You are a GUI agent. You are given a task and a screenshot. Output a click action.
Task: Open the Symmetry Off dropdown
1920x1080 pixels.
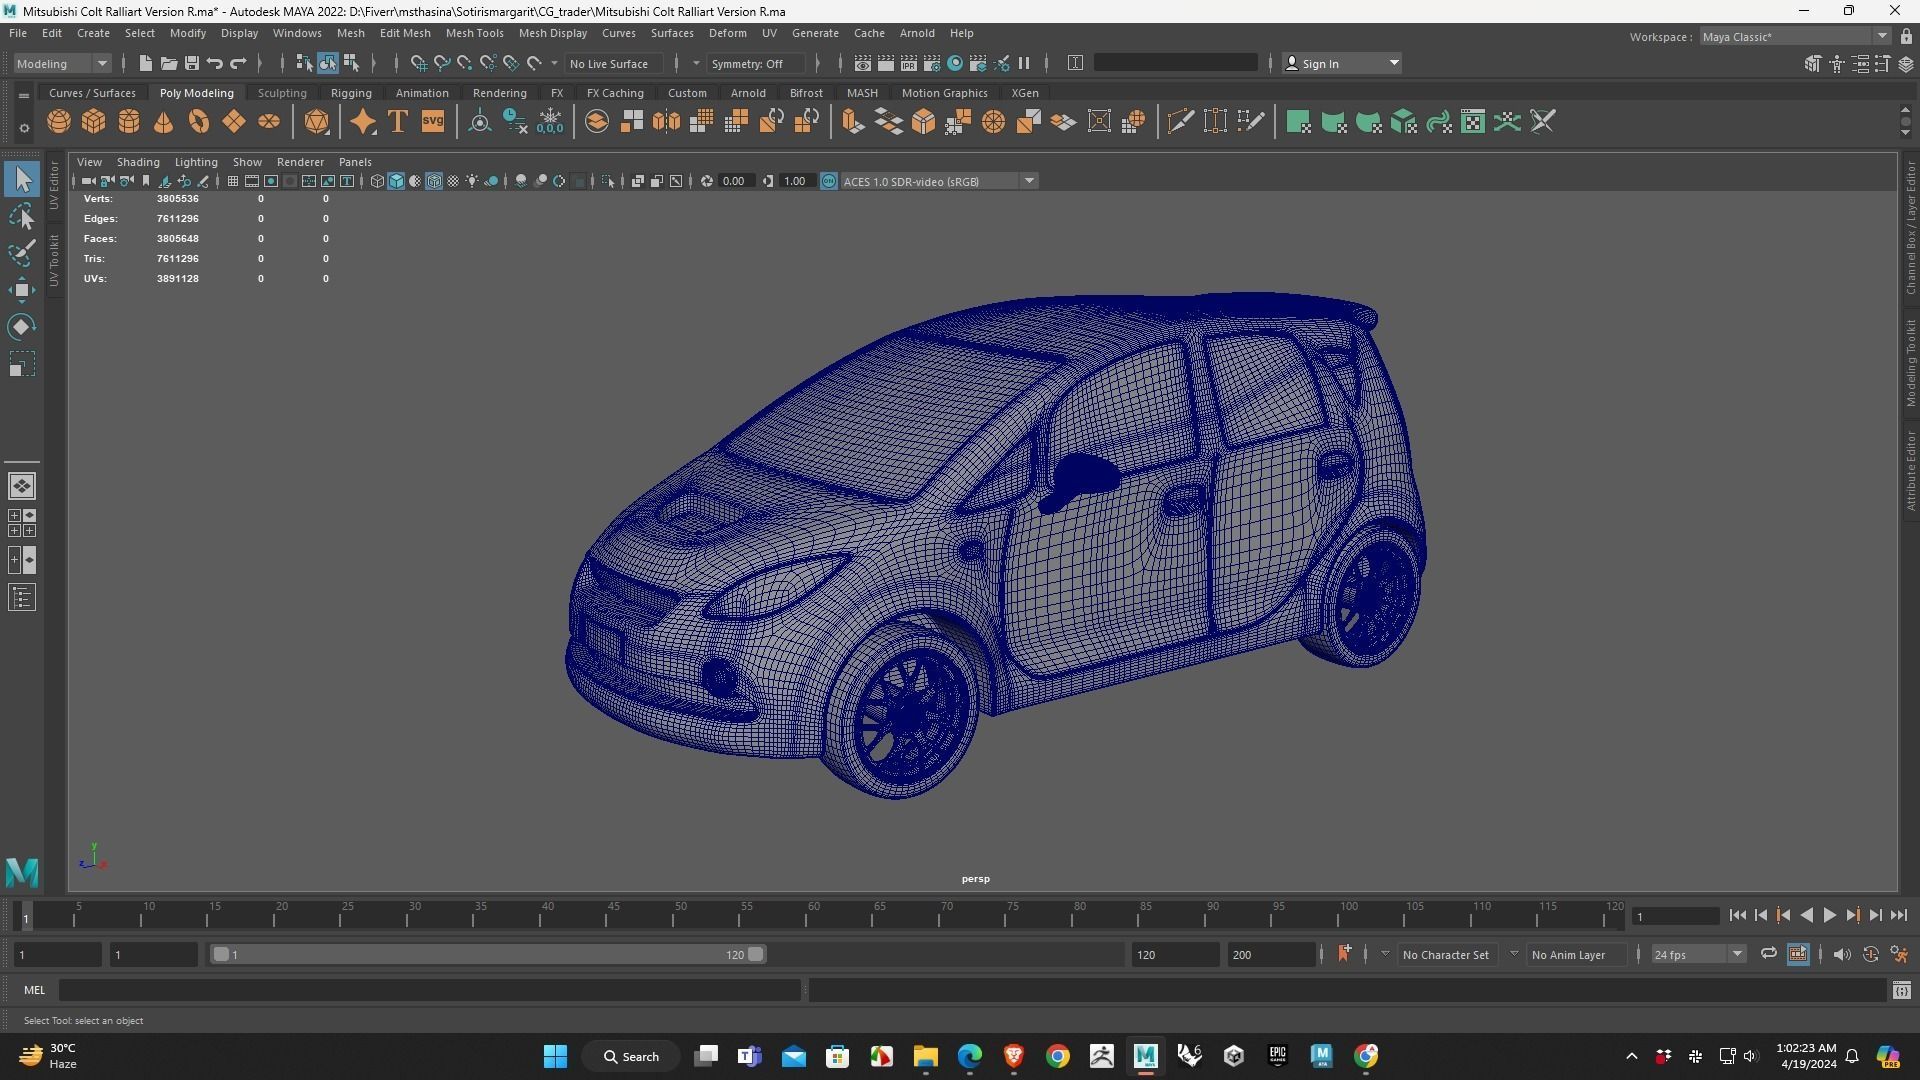(756, 63)
